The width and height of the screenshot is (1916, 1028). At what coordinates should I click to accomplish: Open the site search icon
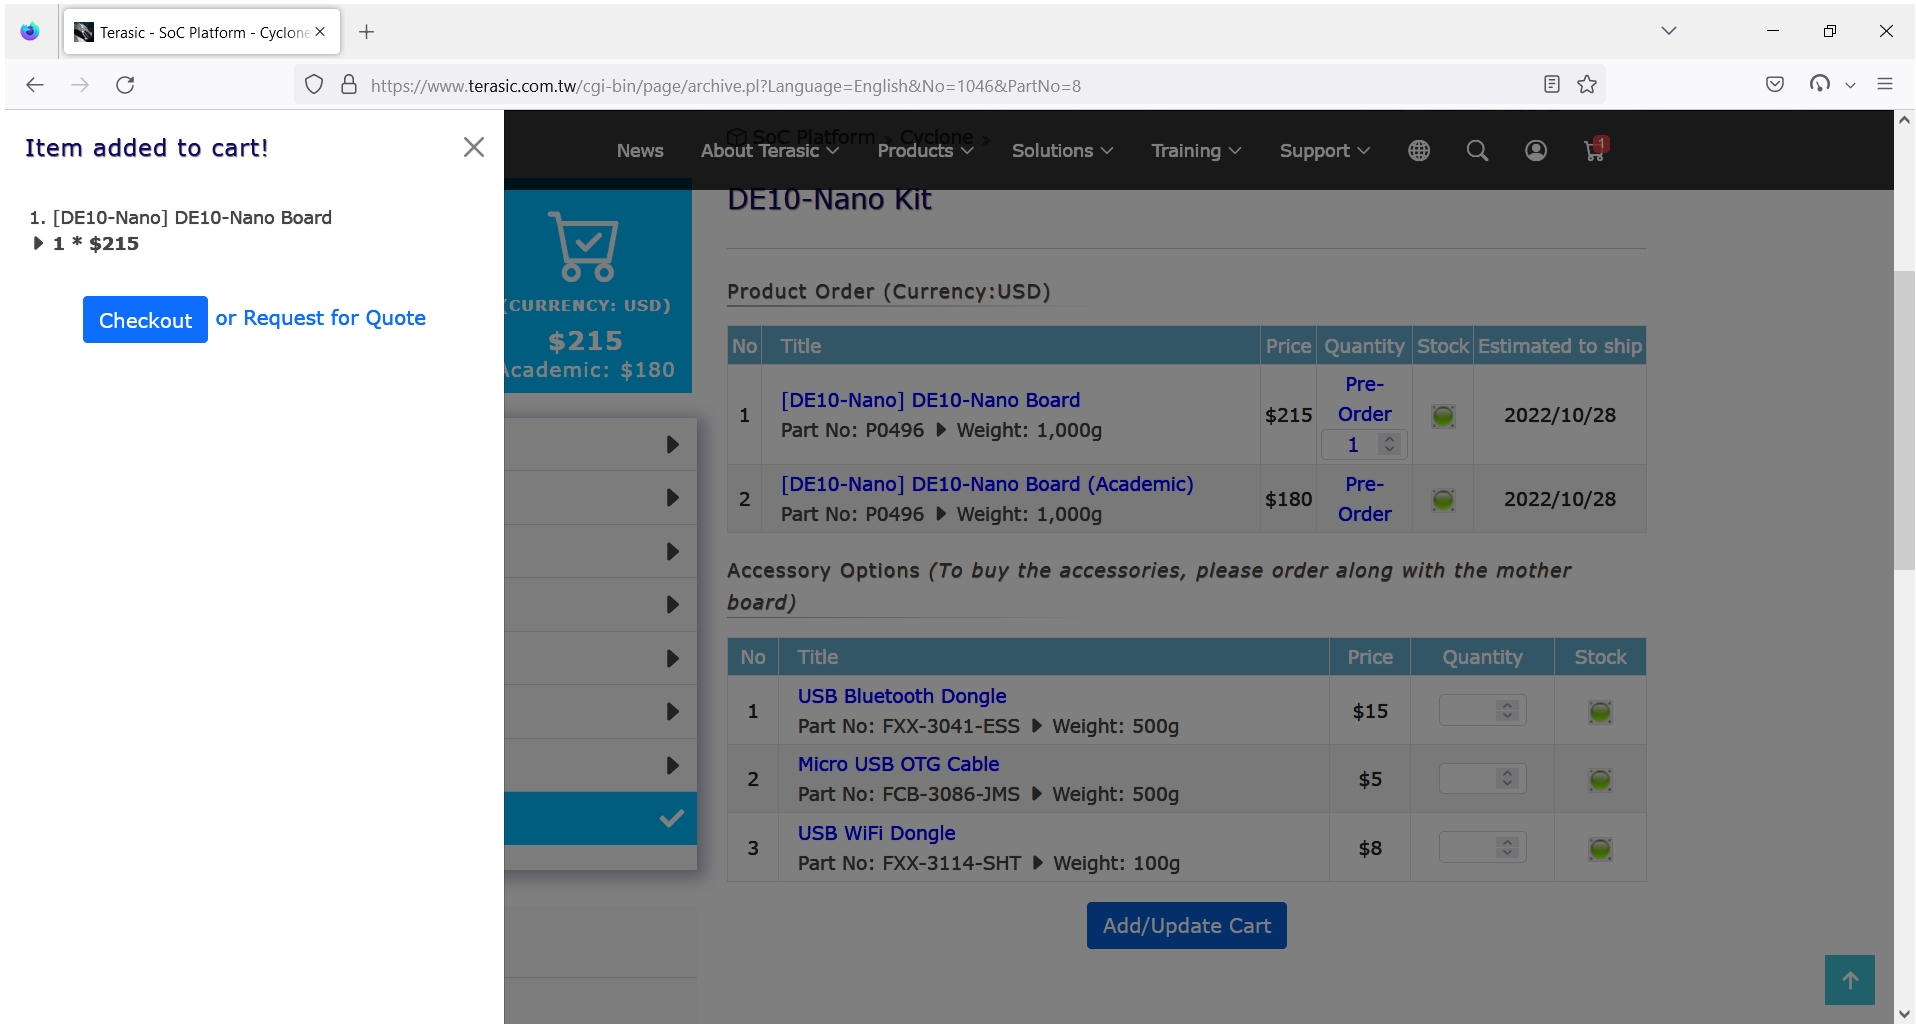coord(1477,150)
